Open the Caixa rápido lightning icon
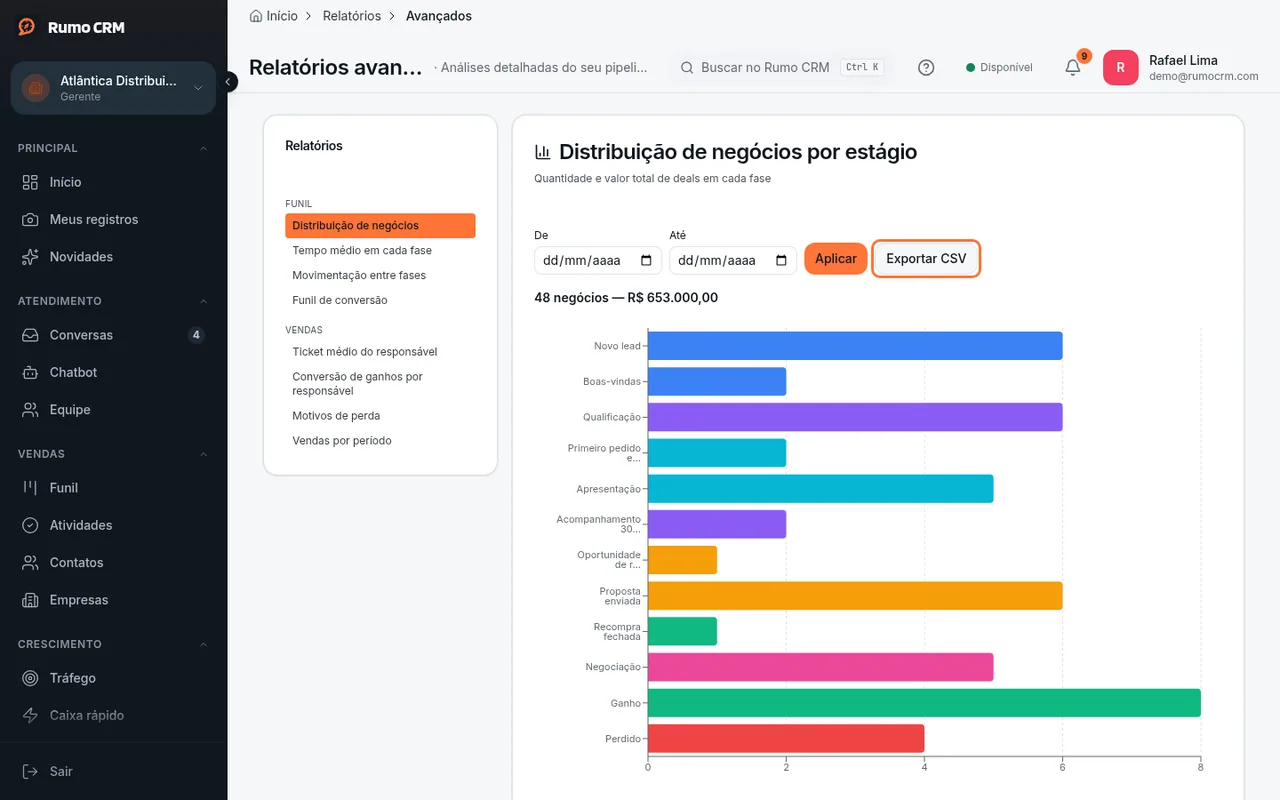The width and height of the screenshot is (1280, 800). tap(31, 715)
